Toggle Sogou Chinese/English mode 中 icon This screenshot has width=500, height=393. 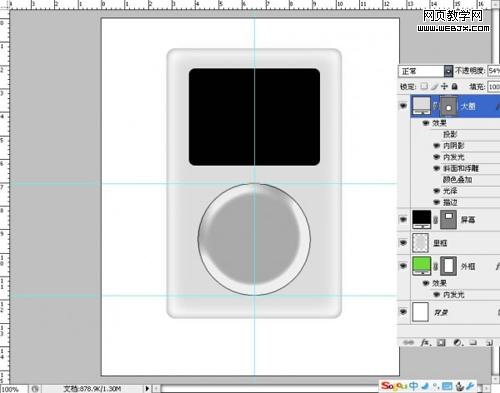(x=414, y=386)
